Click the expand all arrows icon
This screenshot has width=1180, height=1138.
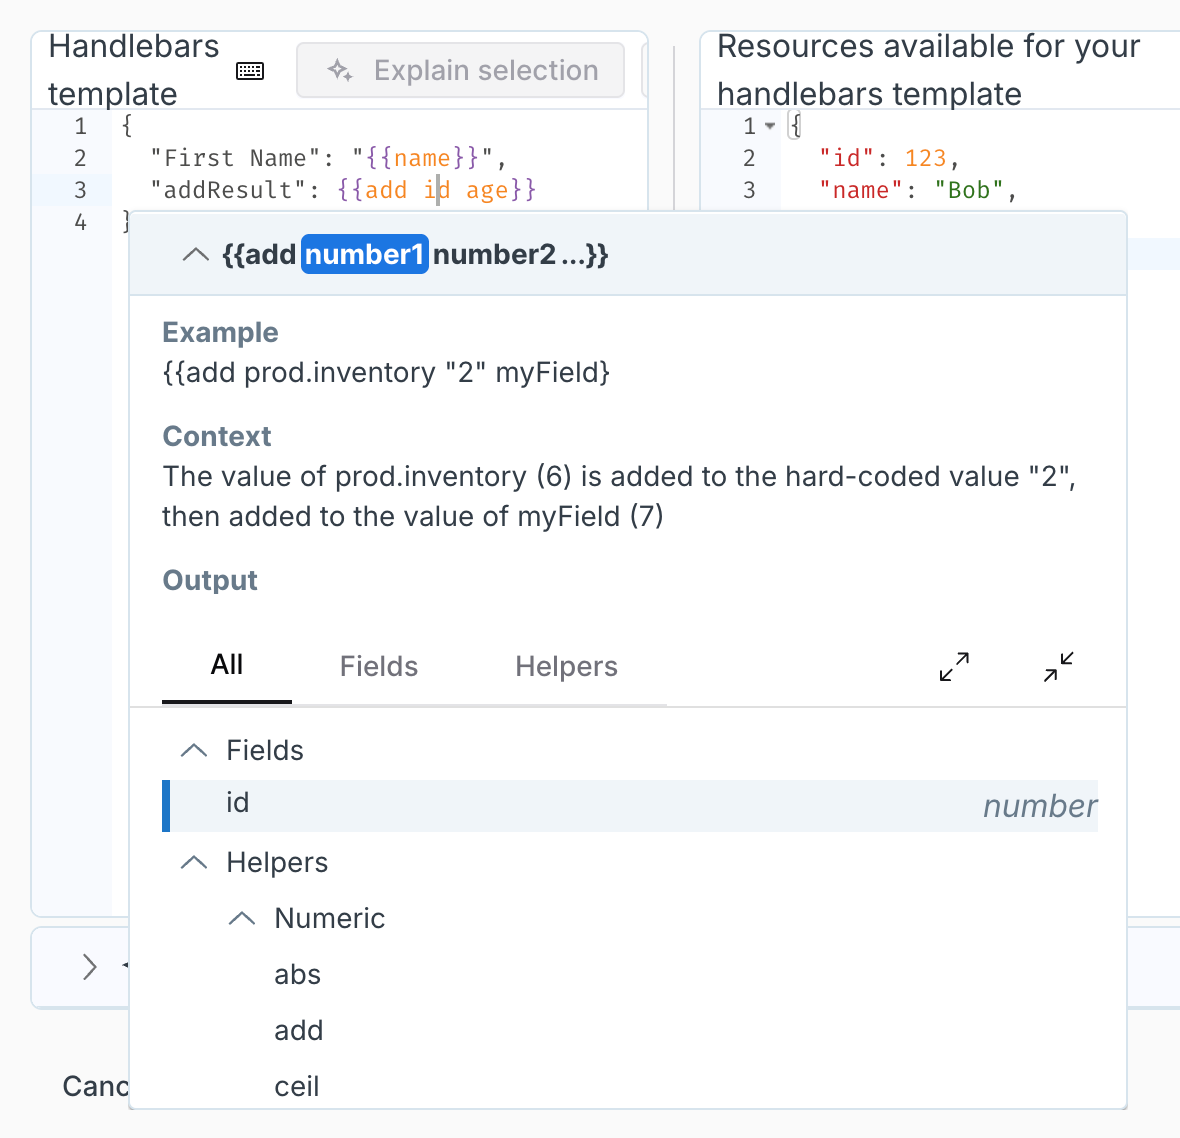coord(954,667)
